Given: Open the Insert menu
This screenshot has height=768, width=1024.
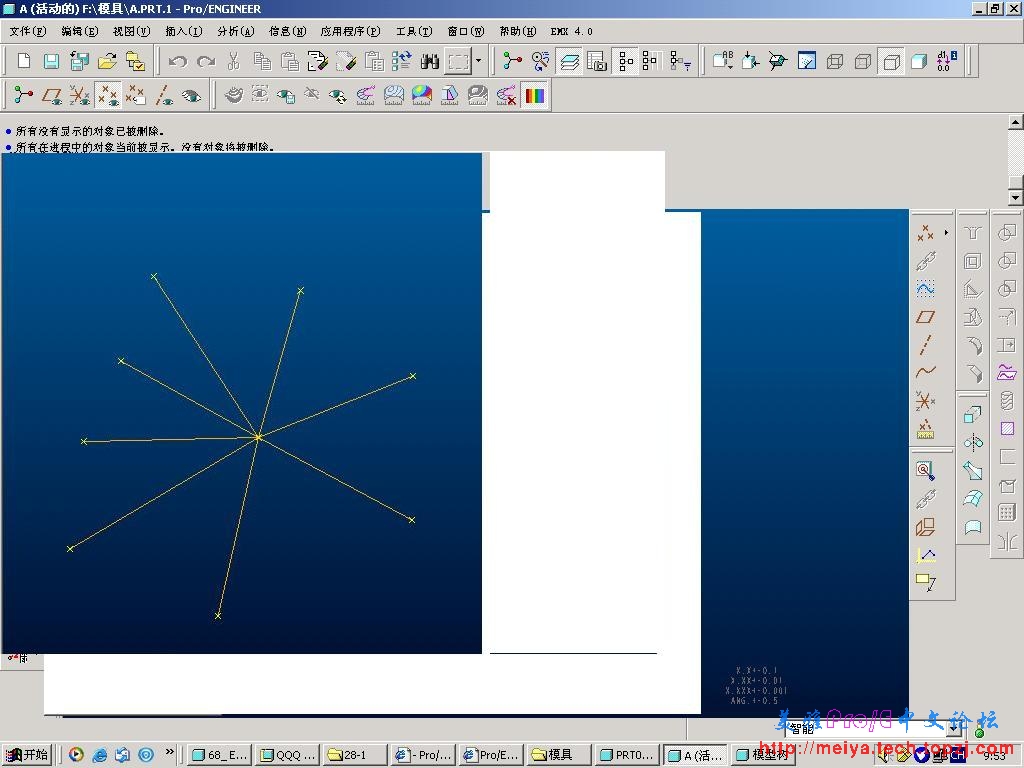Looking at the screenshot, I should point(184,31).
